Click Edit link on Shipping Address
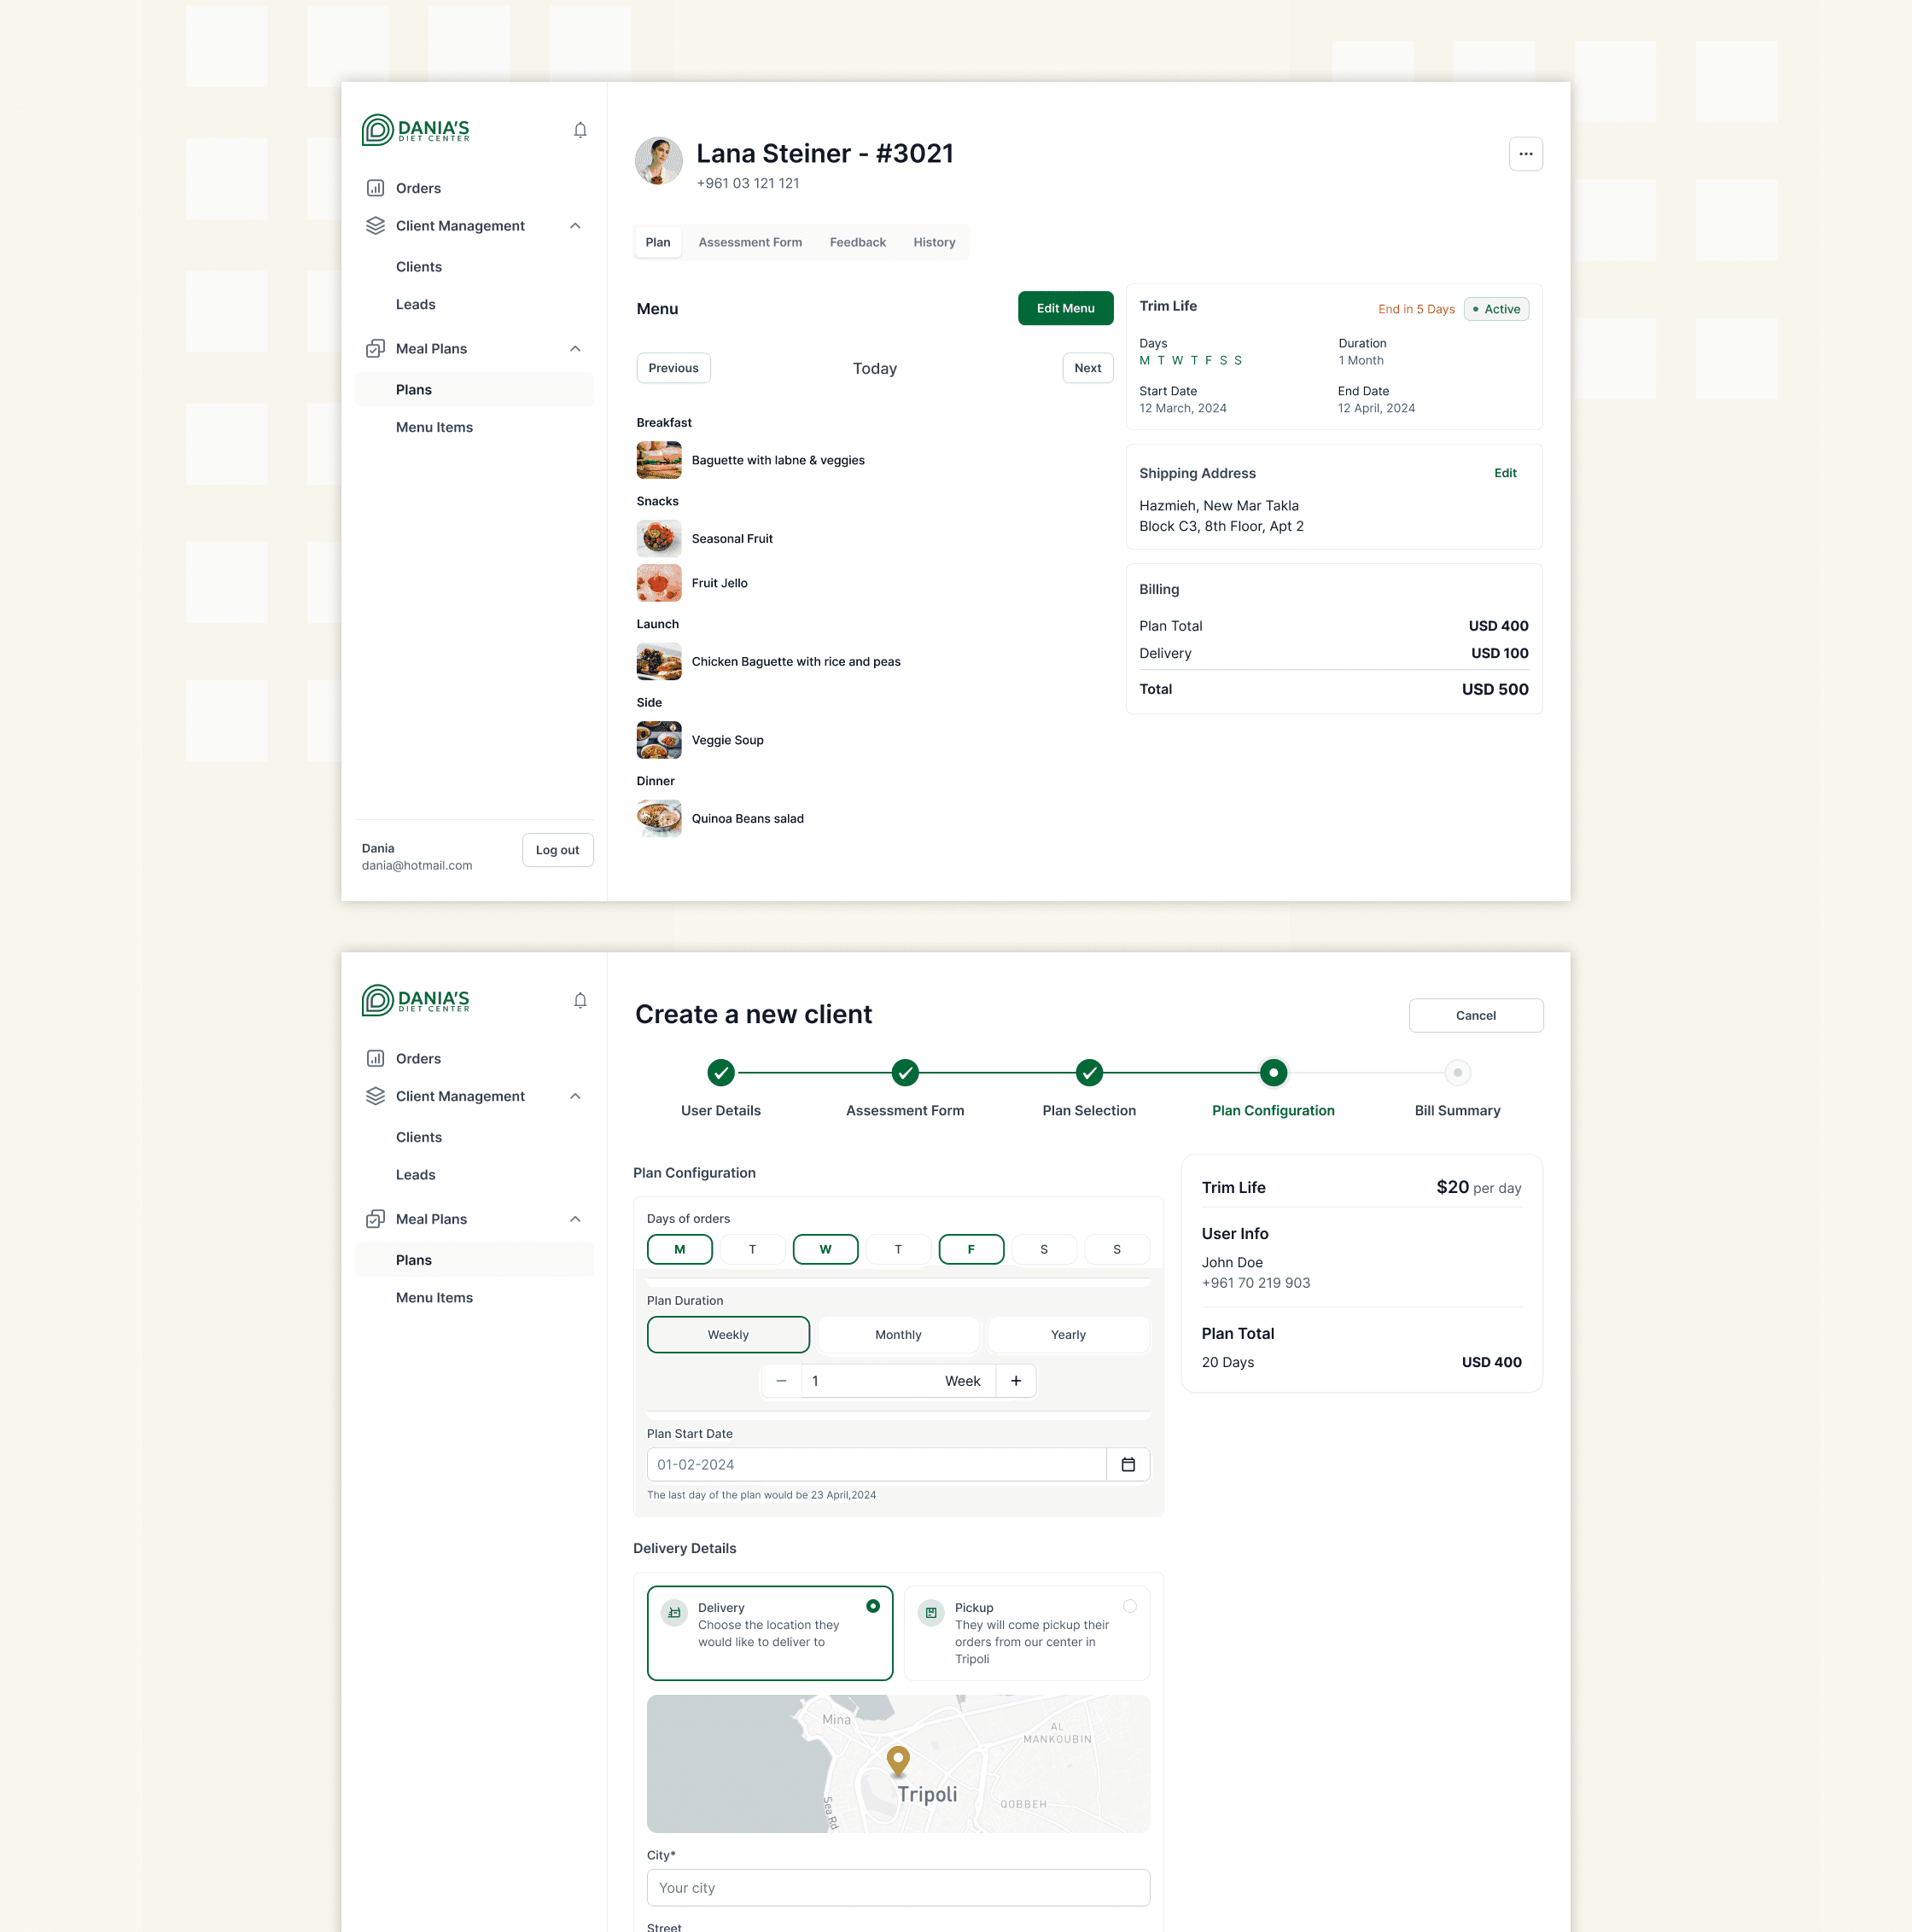 1505,473
